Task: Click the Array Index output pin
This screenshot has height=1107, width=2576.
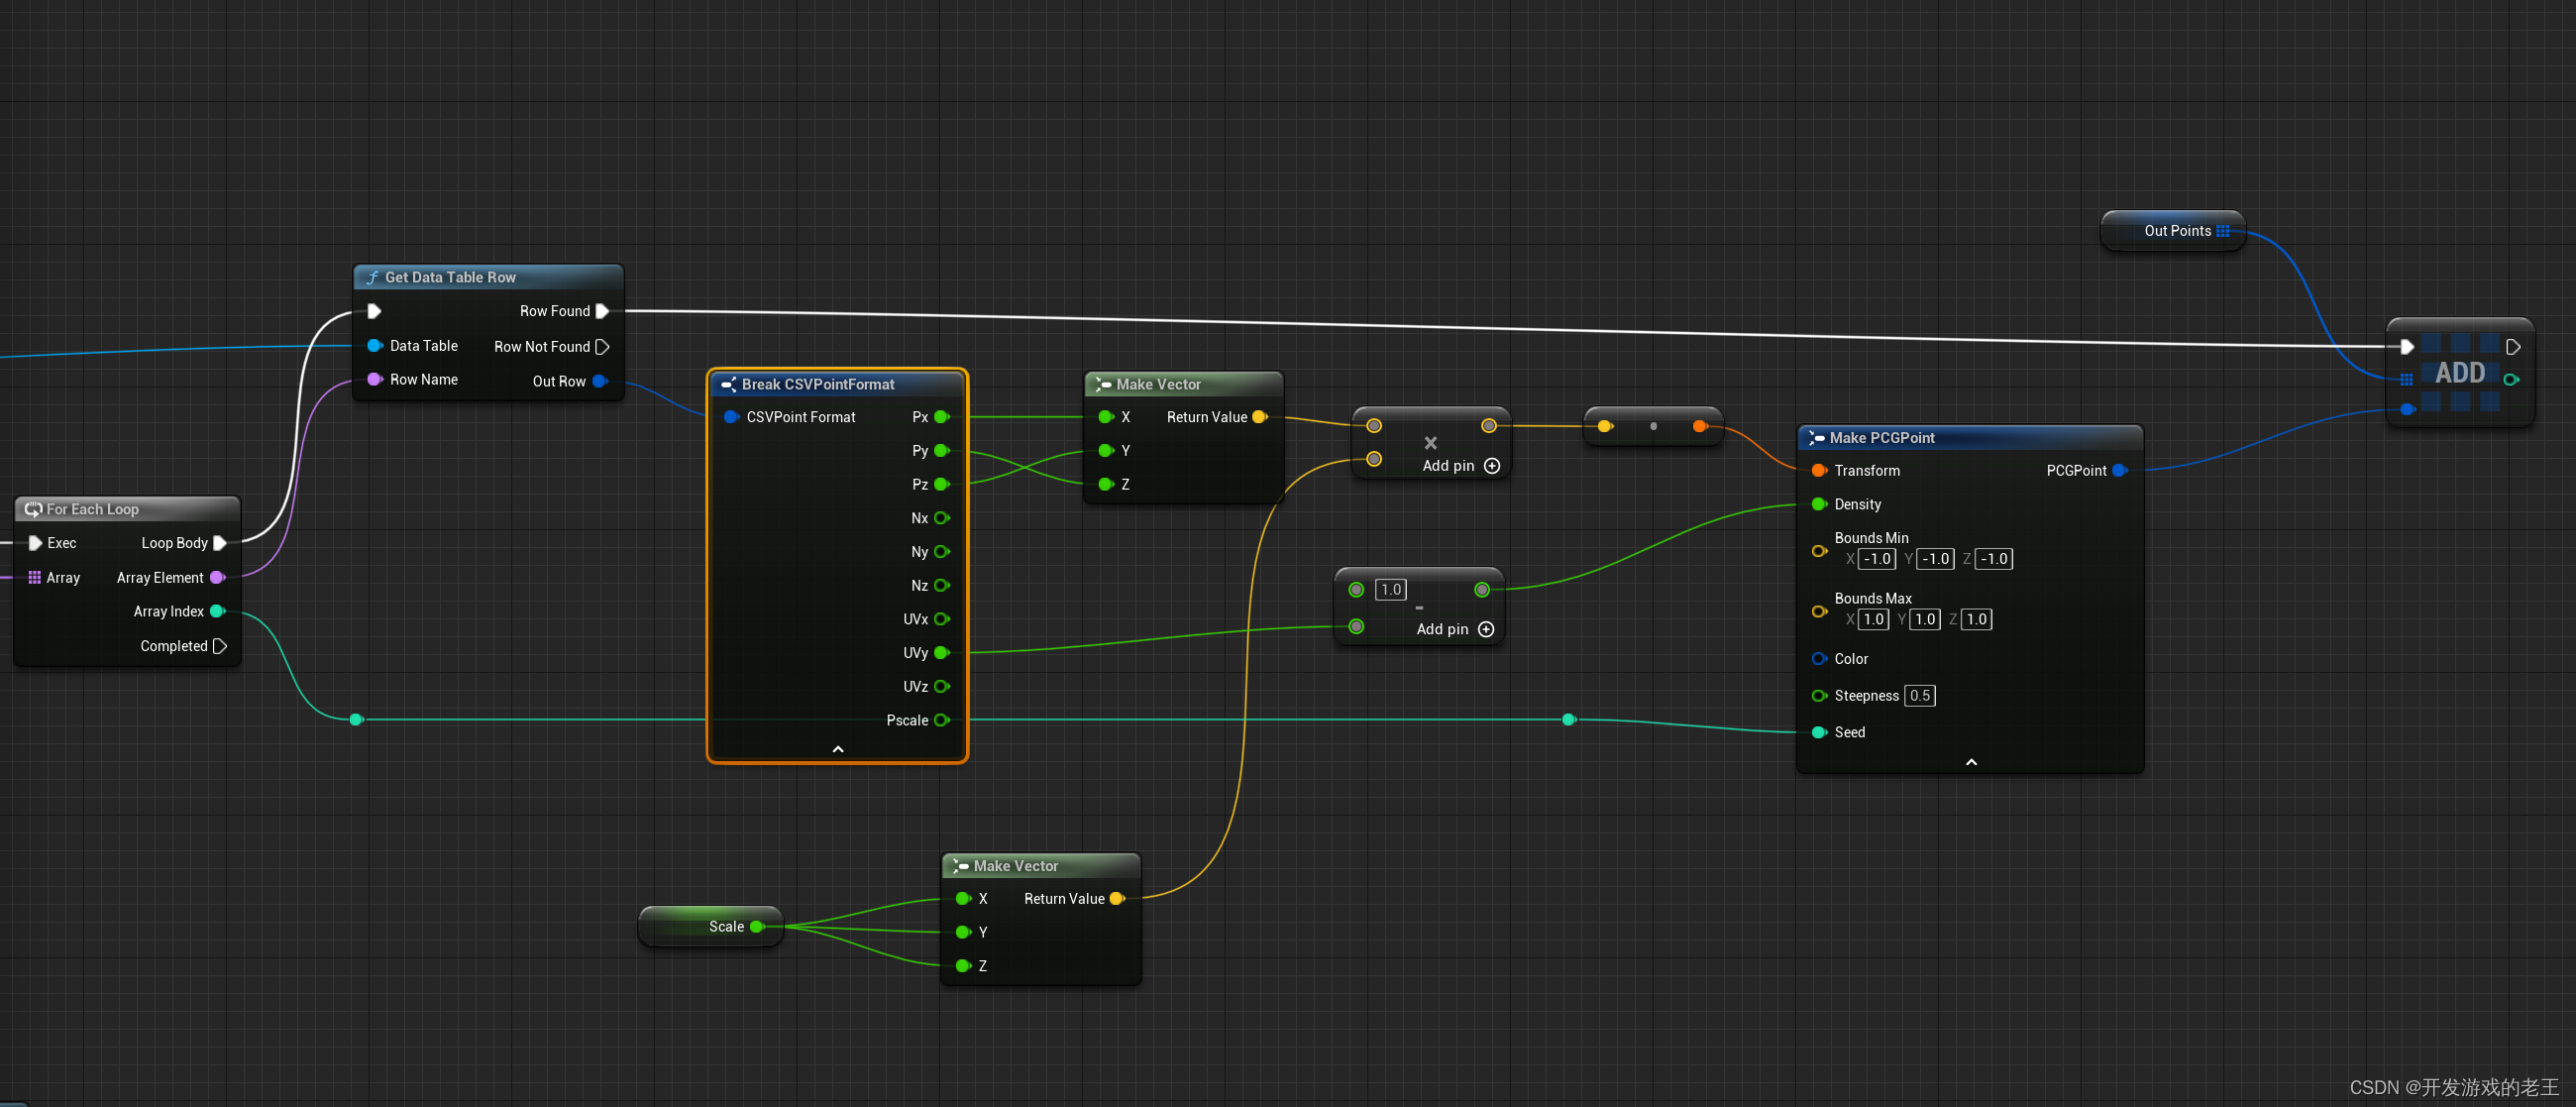Action: 217,611
